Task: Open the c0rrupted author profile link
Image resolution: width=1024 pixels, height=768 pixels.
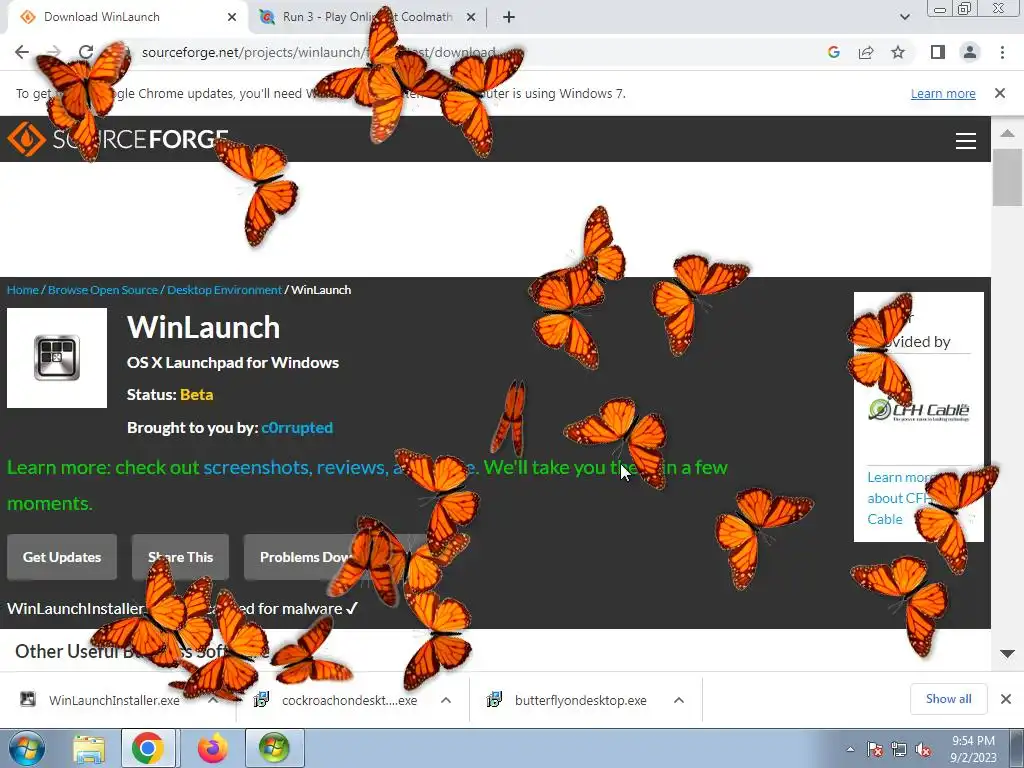Action: pyautogui.click(x=297, y=428)
